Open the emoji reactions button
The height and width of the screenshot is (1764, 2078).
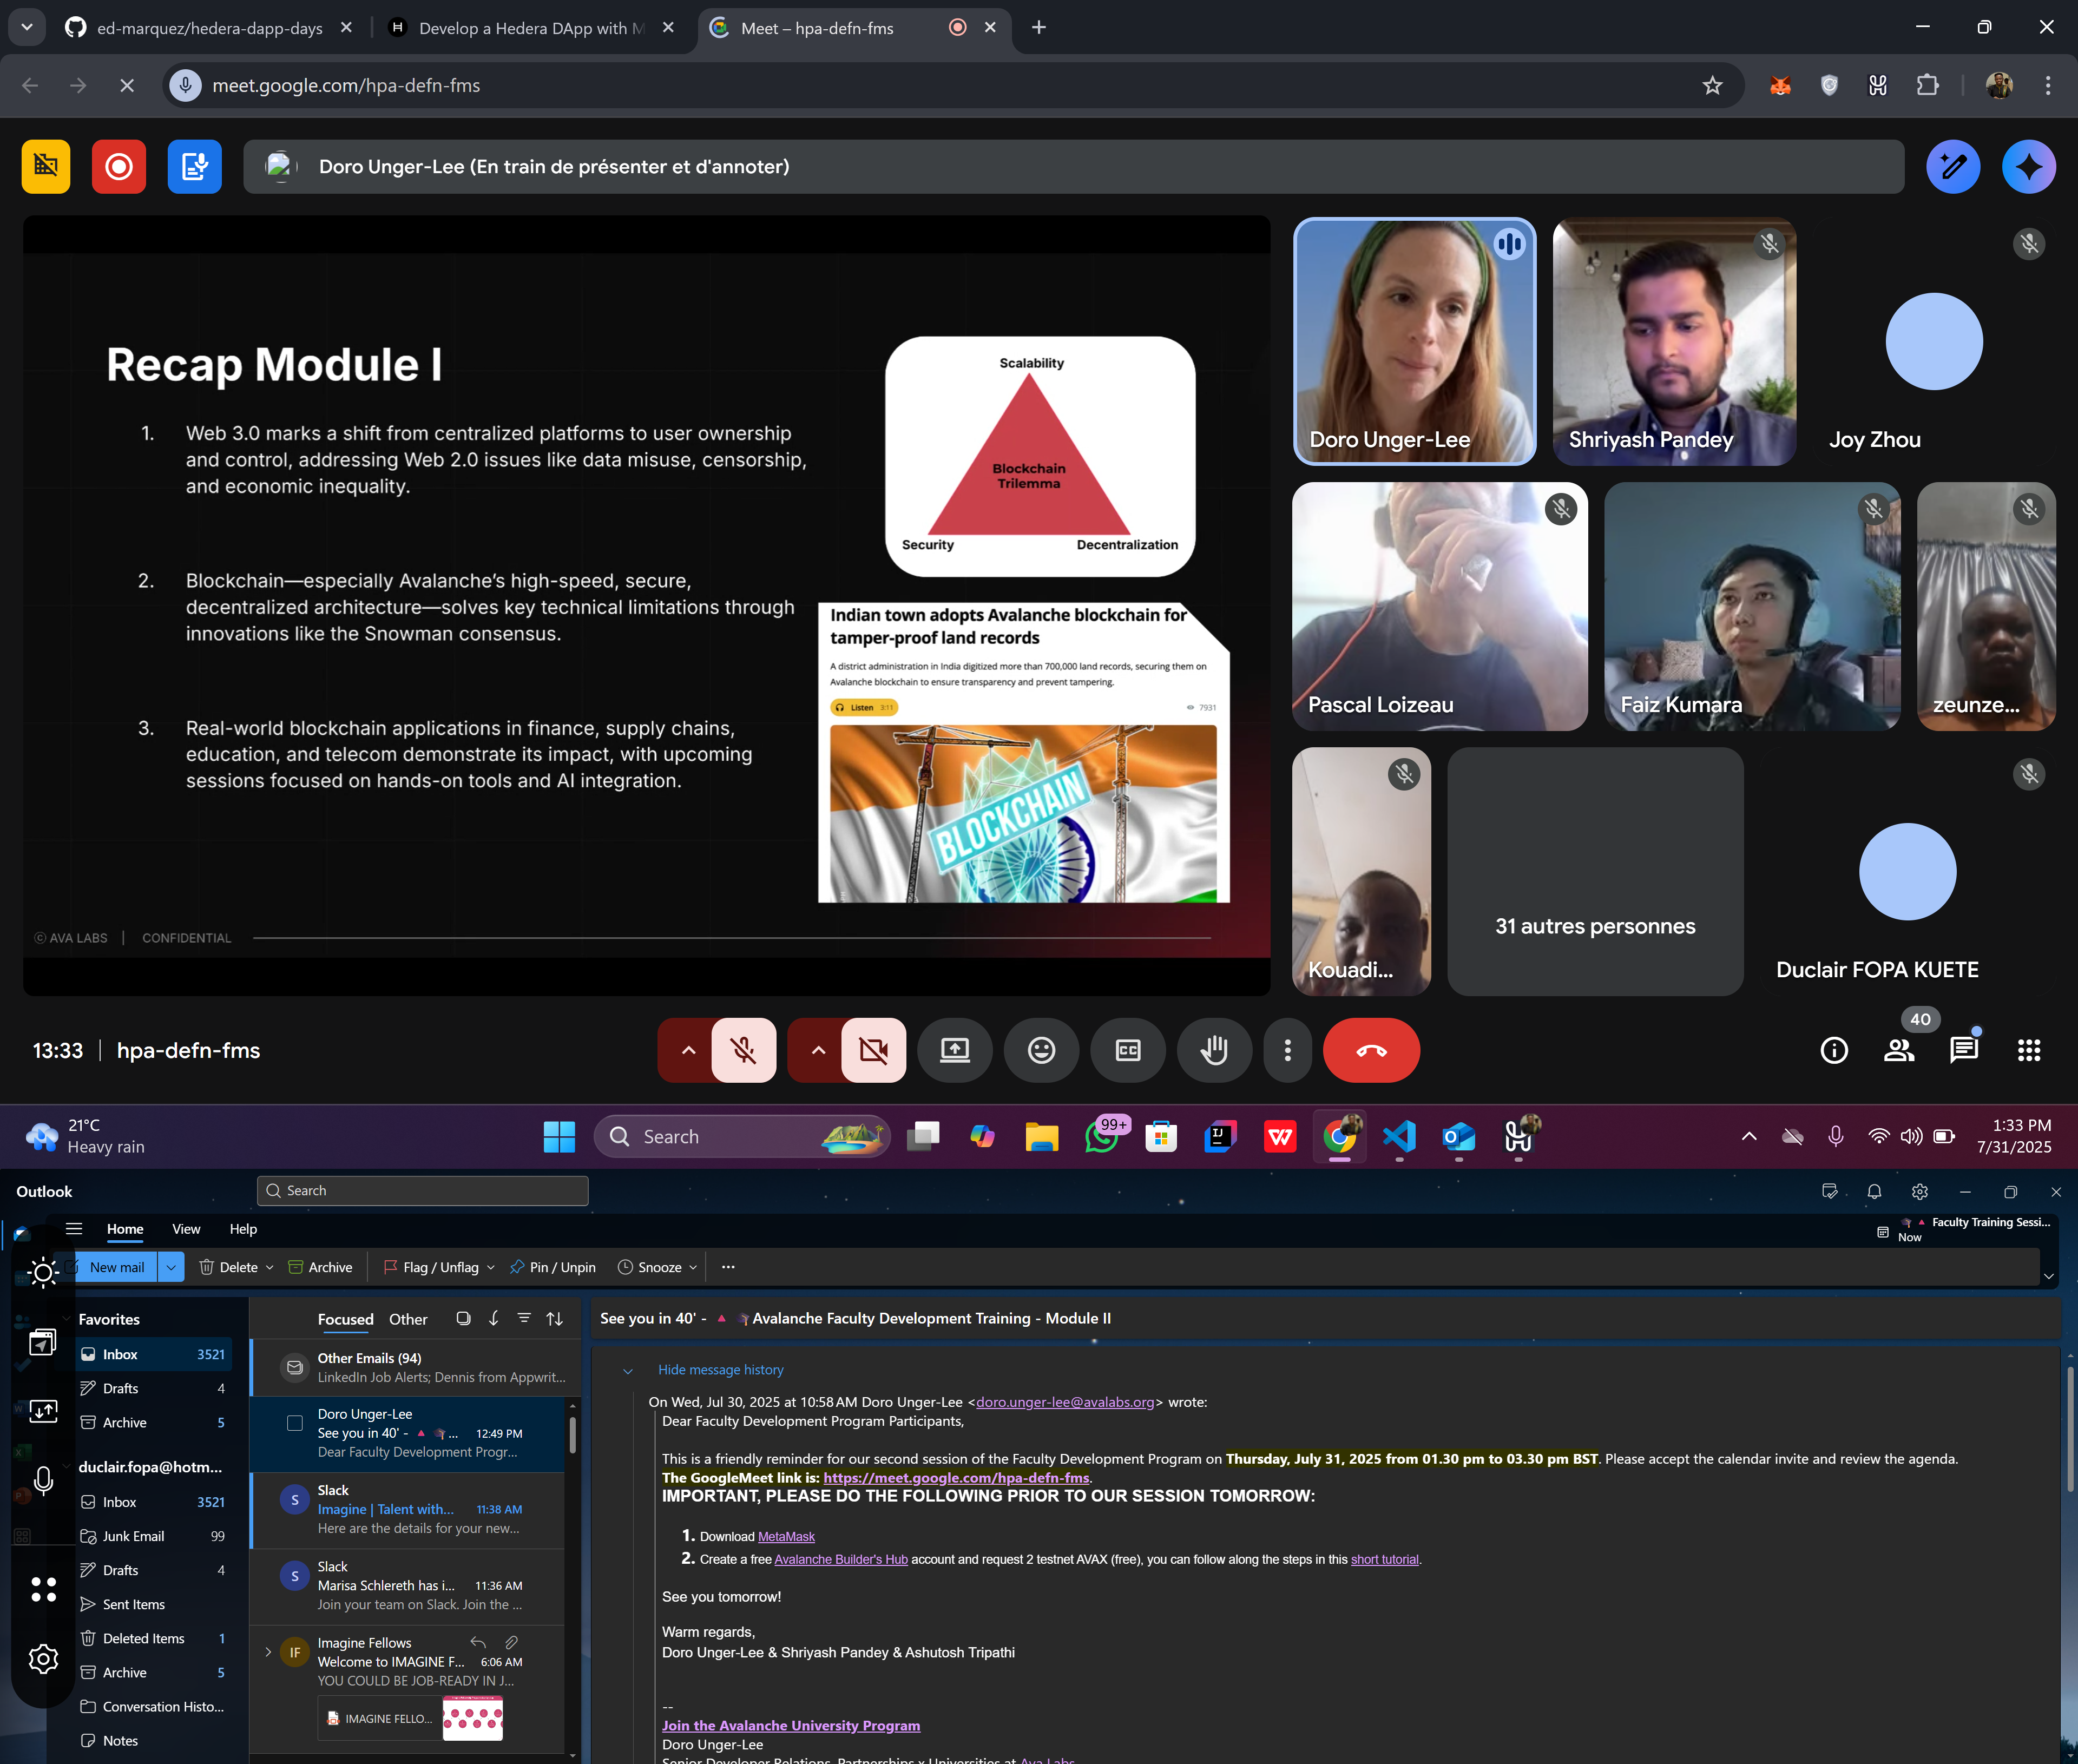pyautogui.click(x=1041, y=1050)
